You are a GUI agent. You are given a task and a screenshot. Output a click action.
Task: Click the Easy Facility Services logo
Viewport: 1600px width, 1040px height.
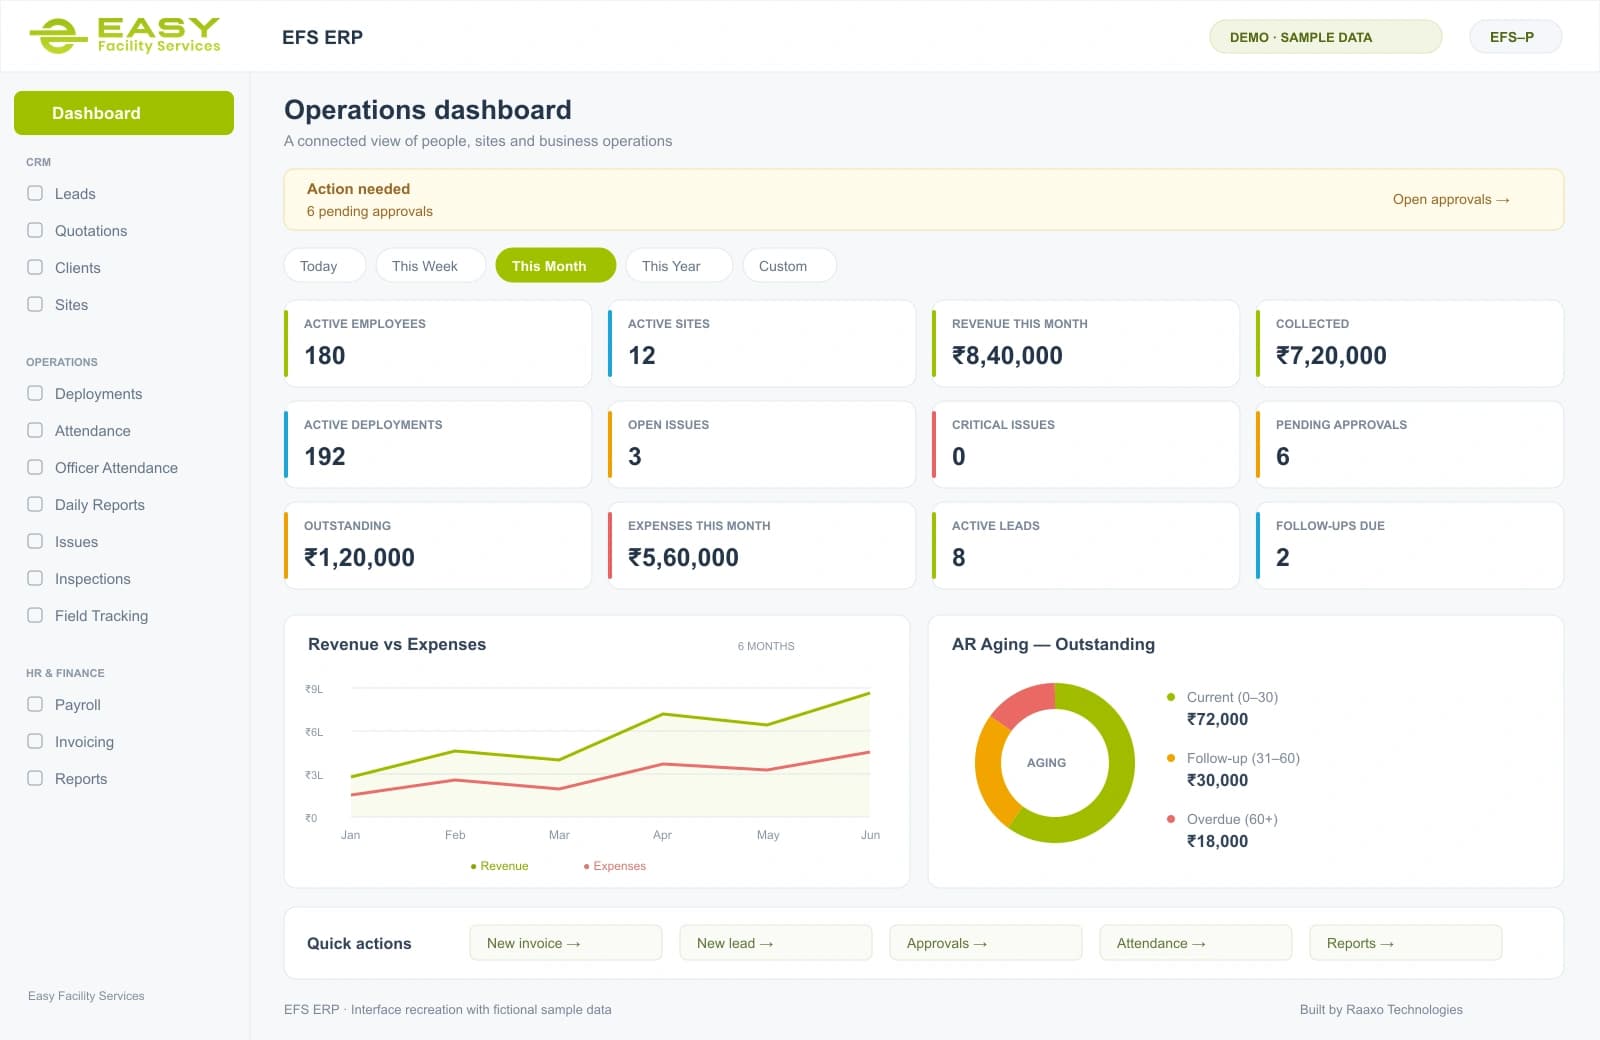coord(125,36)
